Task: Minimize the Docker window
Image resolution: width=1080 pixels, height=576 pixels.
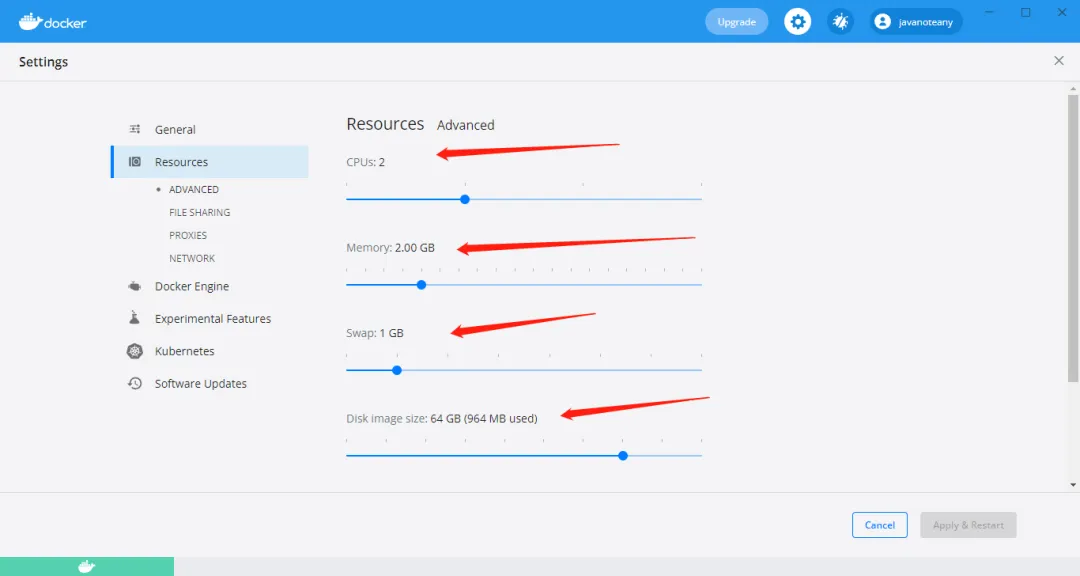Action: (989, 12)
